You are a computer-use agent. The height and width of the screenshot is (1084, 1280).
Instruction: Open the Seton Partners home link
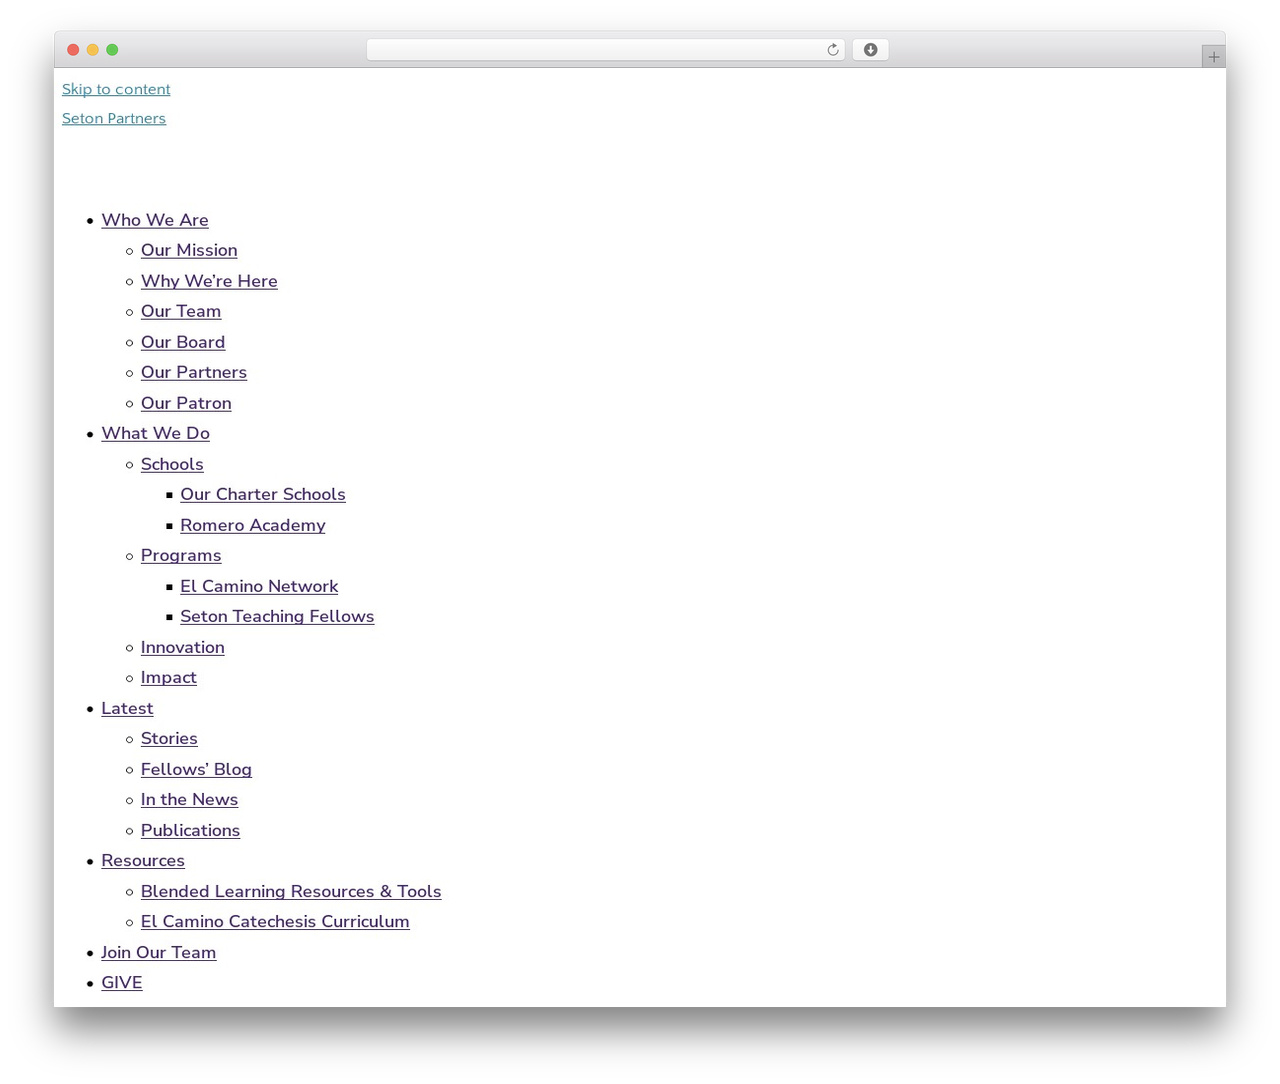(x=114, y=118)
